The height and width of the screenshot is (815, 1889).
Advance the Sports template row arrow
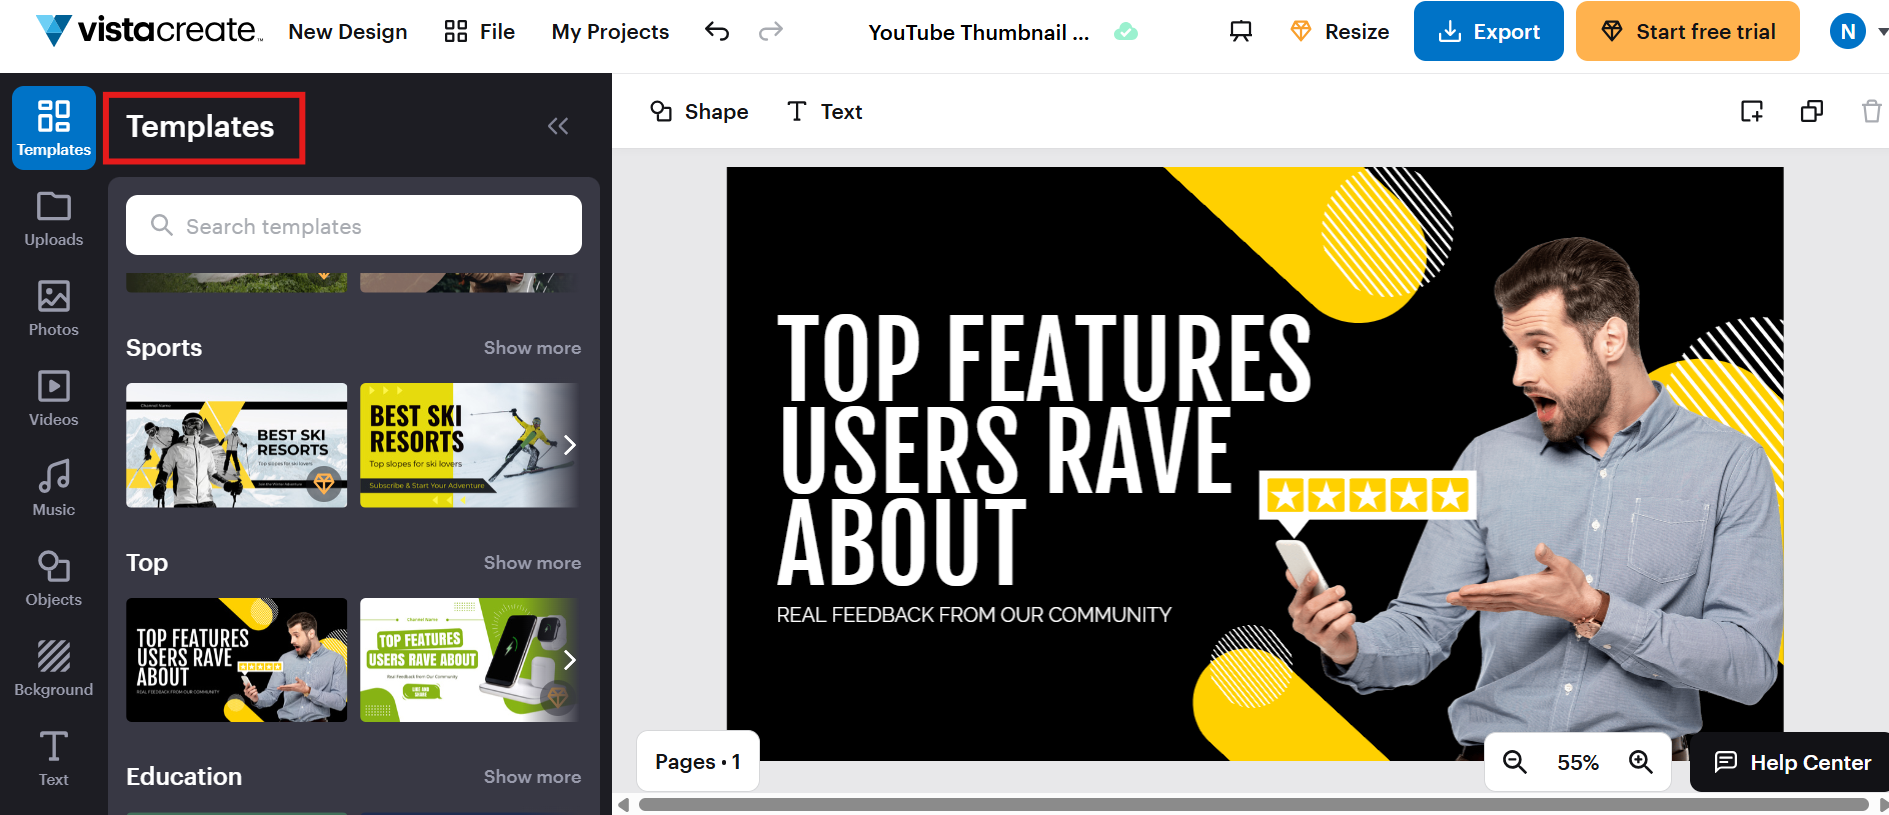coord(570,445)
